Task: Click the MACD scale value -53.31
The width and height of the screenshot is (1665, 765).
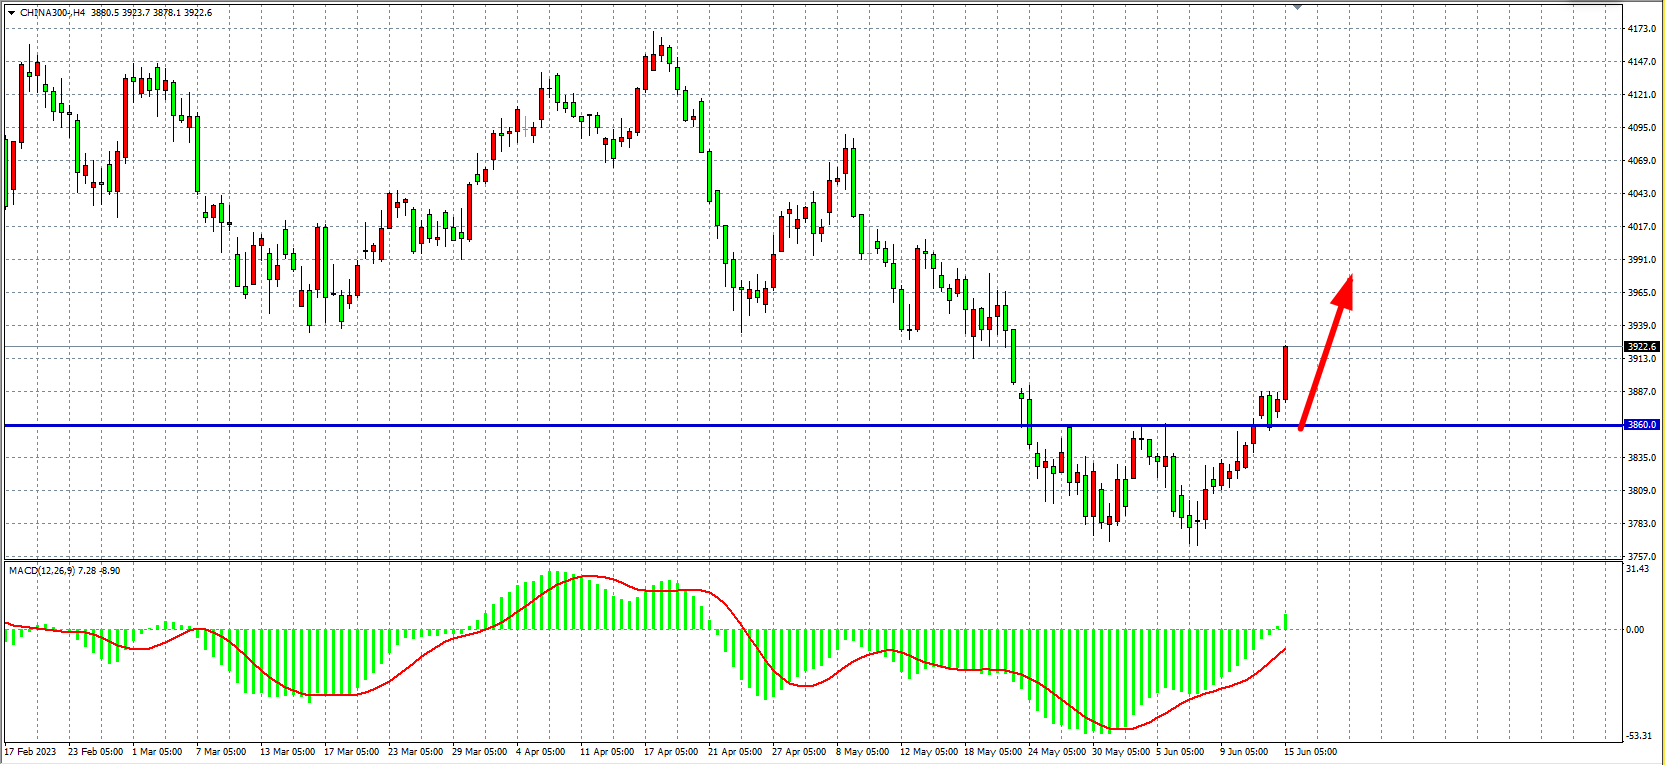Action: 1639,736
